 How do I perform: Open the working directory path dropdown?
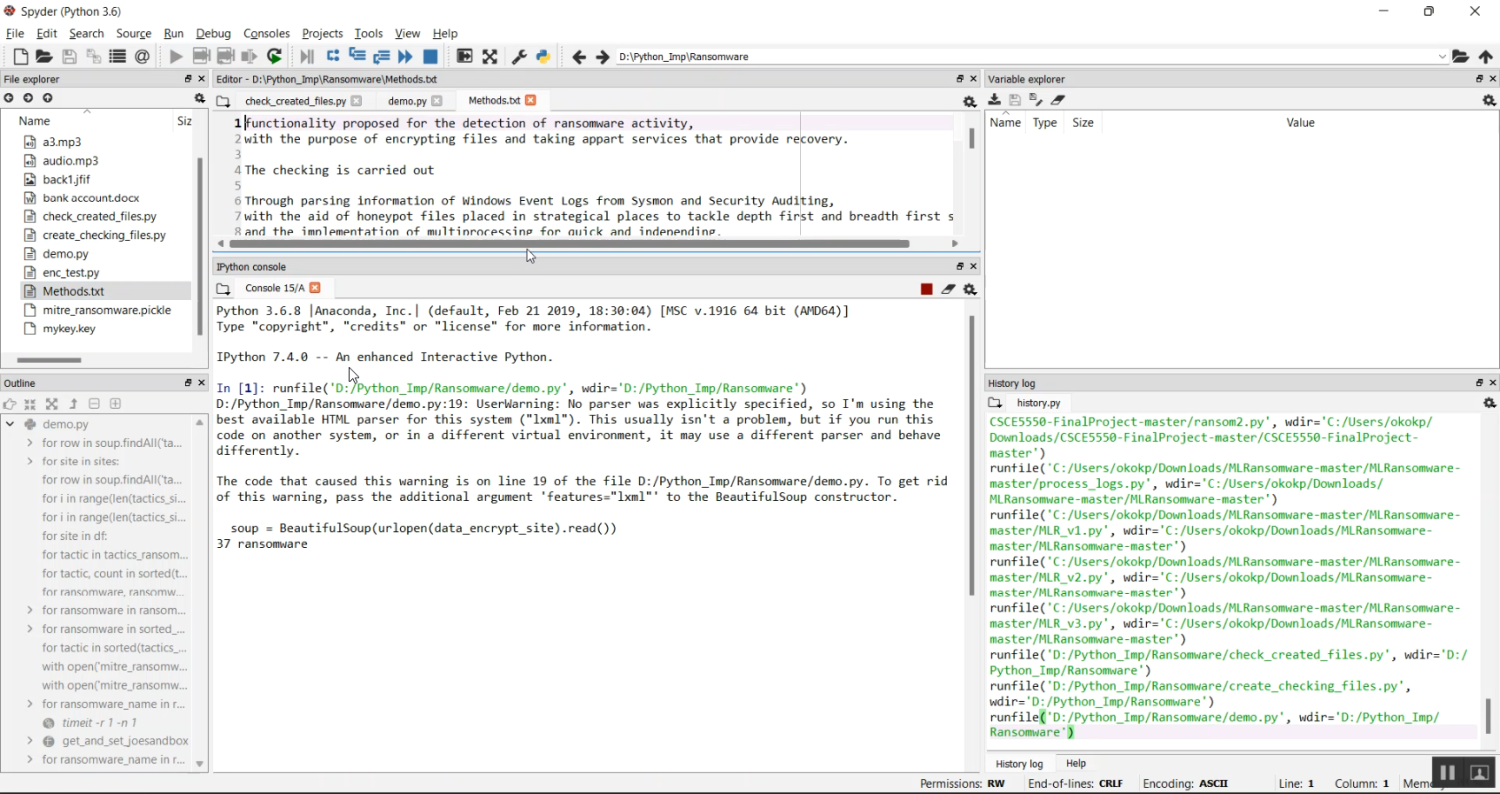(1441, 57)
